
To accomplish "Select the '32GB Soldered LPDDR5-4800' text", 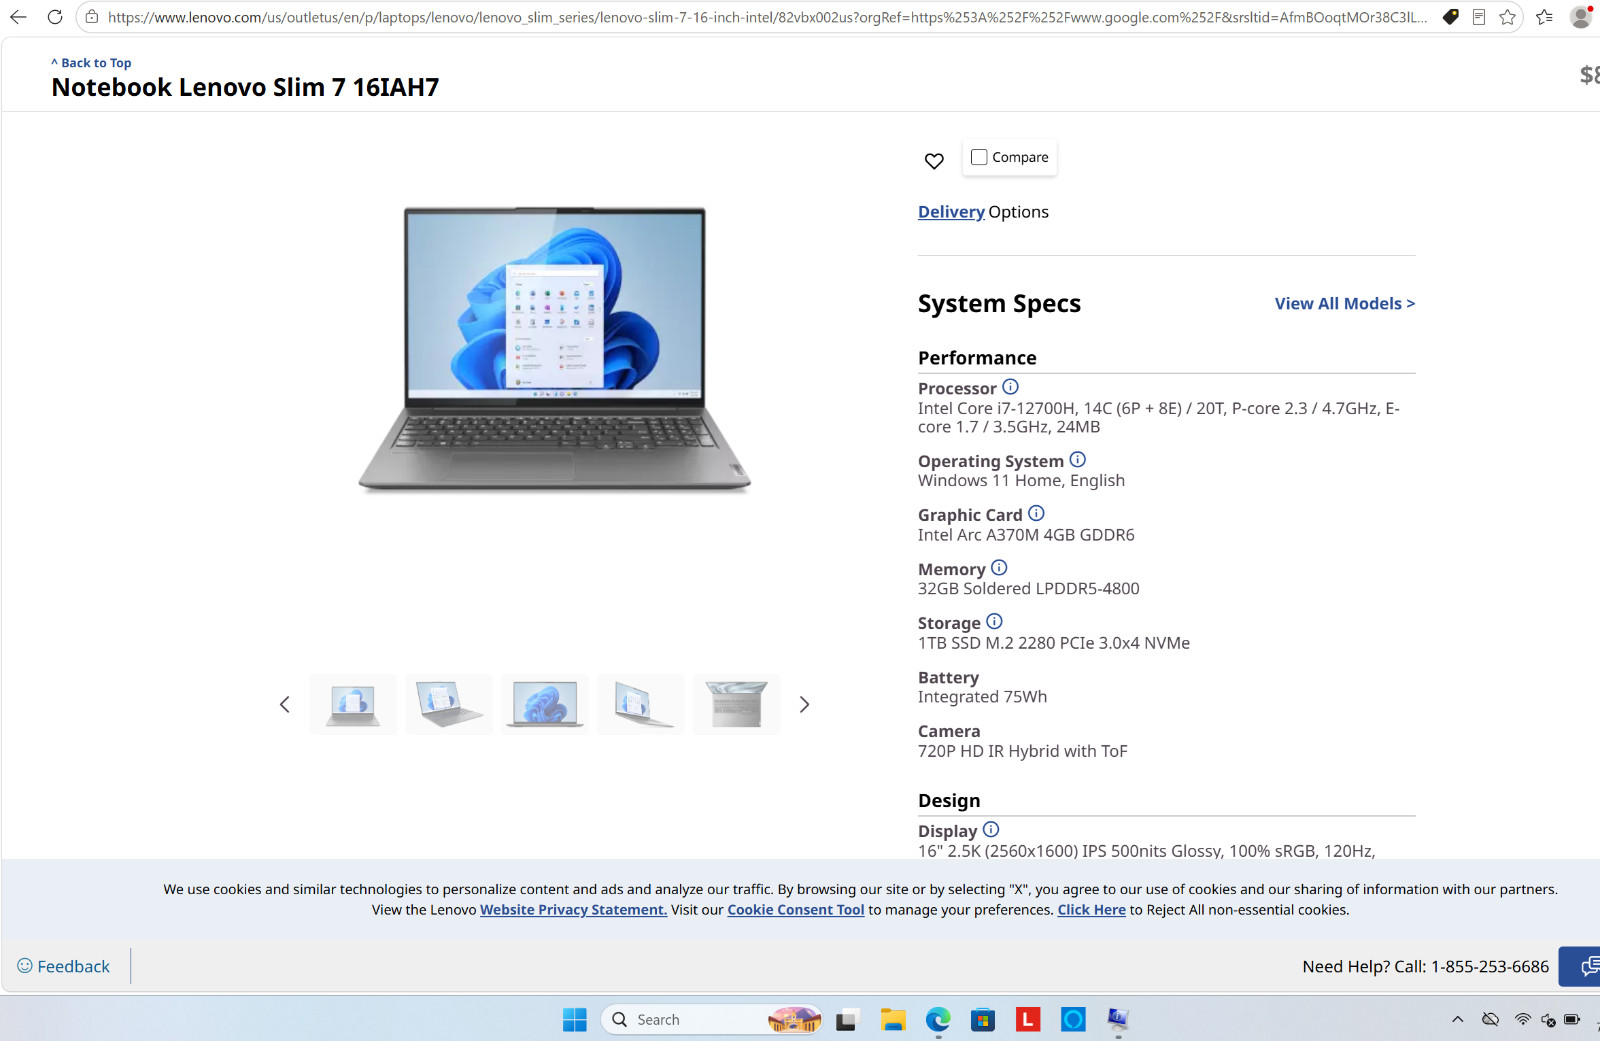I will point(1029,589).
